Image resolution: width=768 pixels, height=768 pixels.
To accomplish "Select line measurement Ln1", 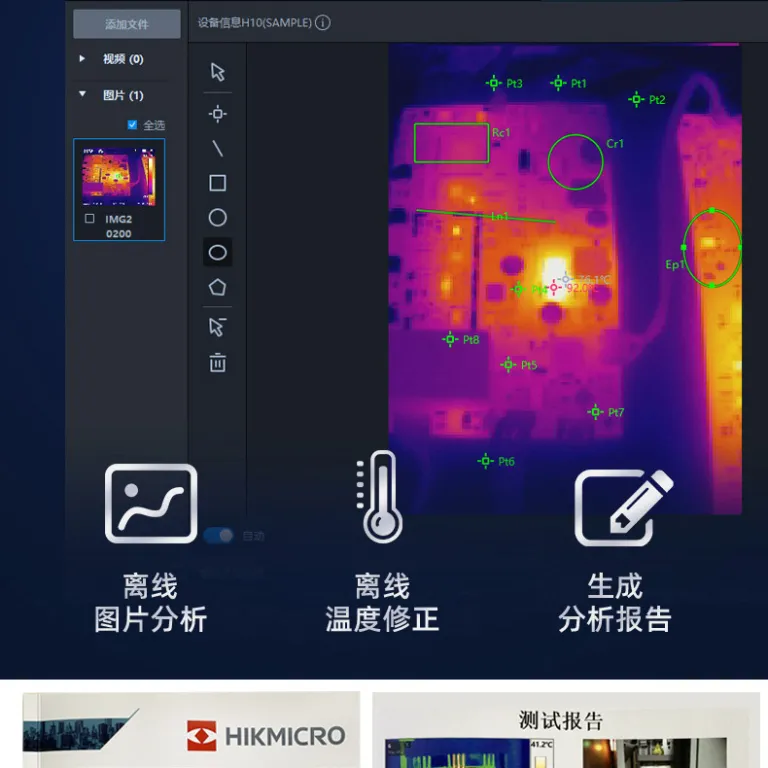I will tap(485, 216).
